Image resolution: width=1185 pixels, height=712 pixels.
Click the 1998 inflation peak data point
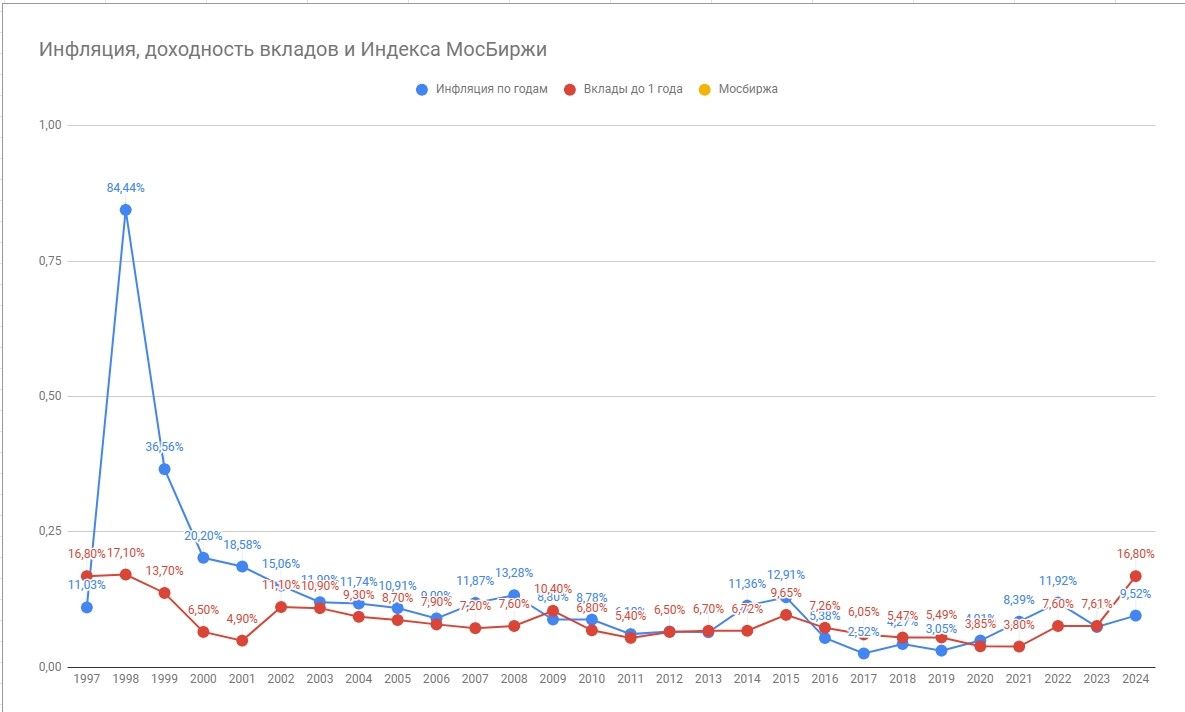pos(126,210)
